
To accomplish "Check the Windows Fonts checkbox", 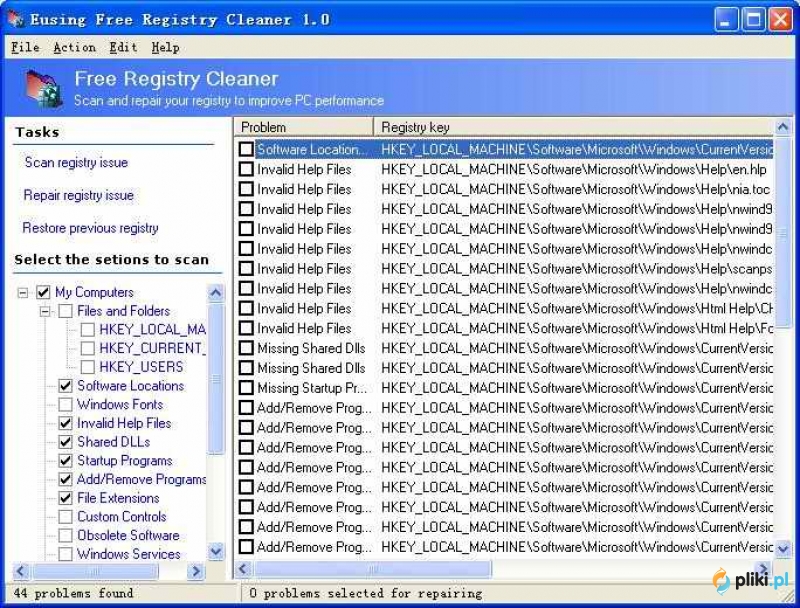I will point(65,404).
